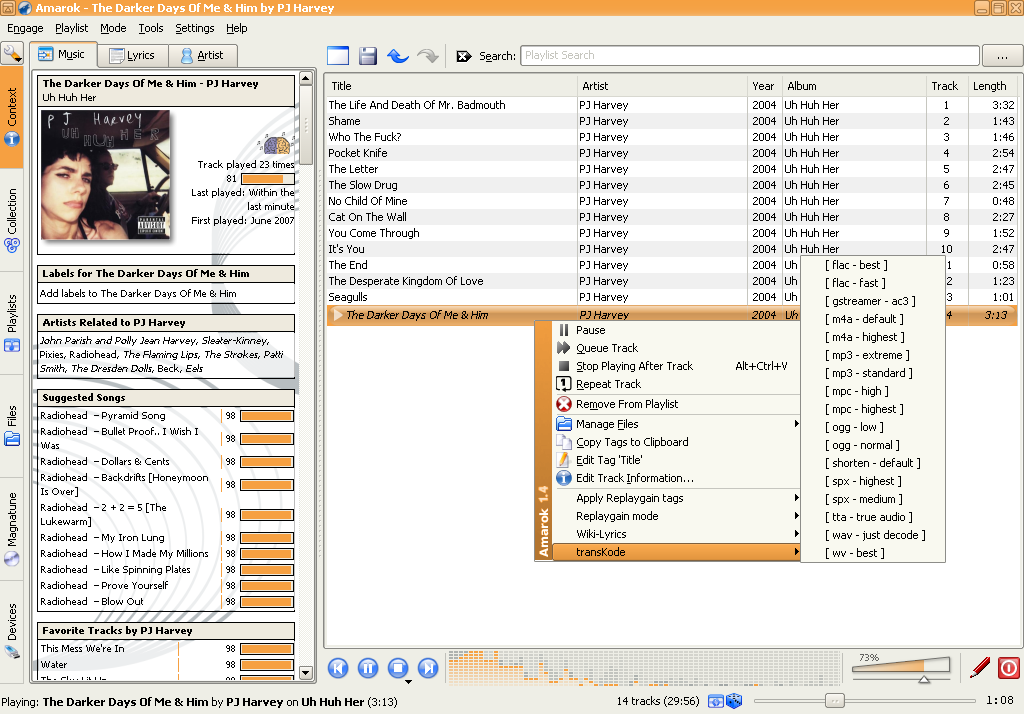This screenshot has height=714, width=1024.
Task: Choose Remove From Playlist
Action: click(676, 404)
